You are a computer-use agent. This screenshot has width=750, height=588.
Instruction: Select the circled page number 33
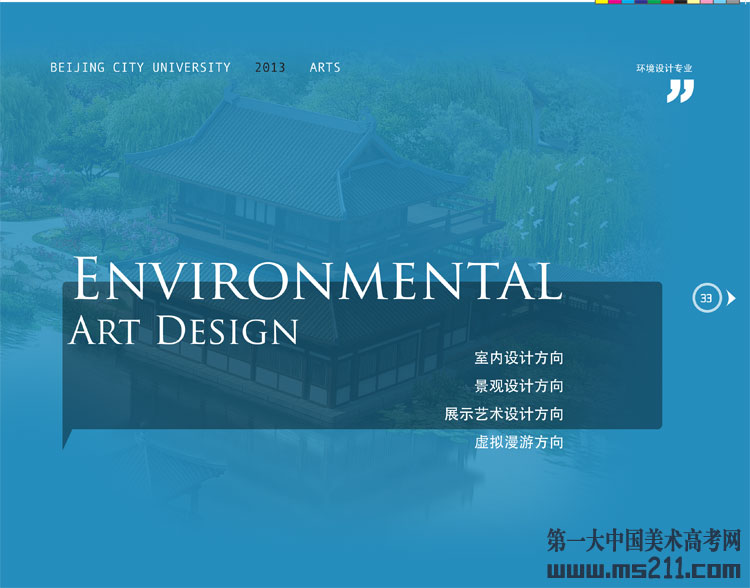pyautogui.click(x=706, y=298)
